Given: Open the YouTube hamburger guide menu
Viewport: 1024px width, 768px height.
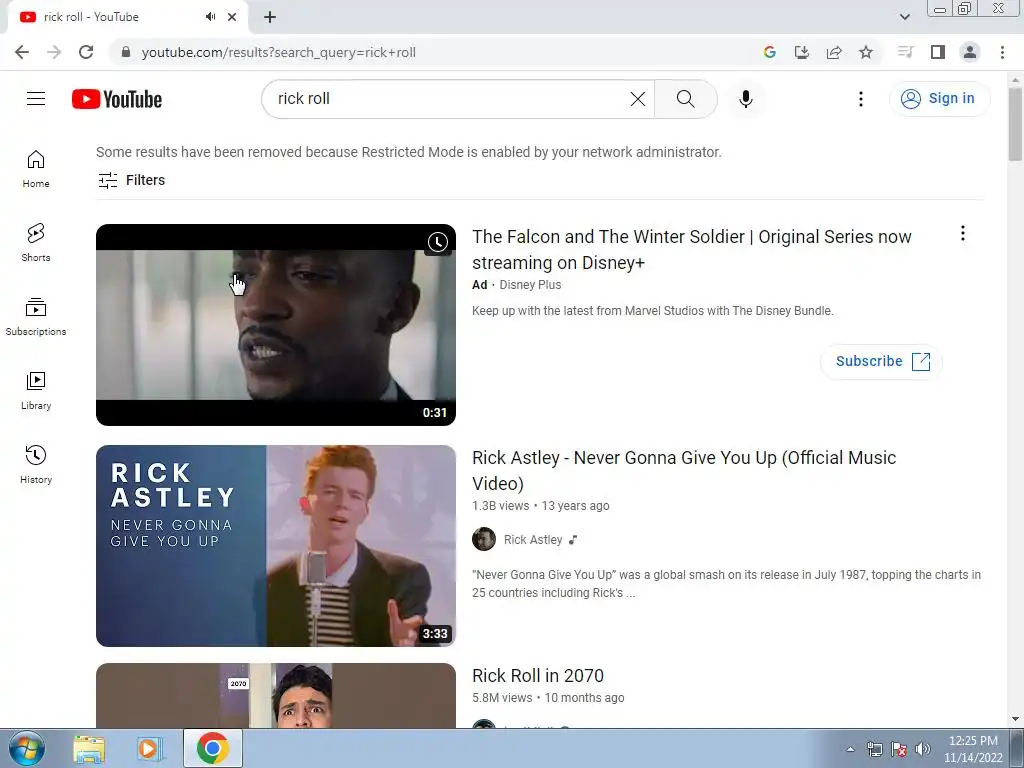Looking at the screenshot, I should coord(36,99).
